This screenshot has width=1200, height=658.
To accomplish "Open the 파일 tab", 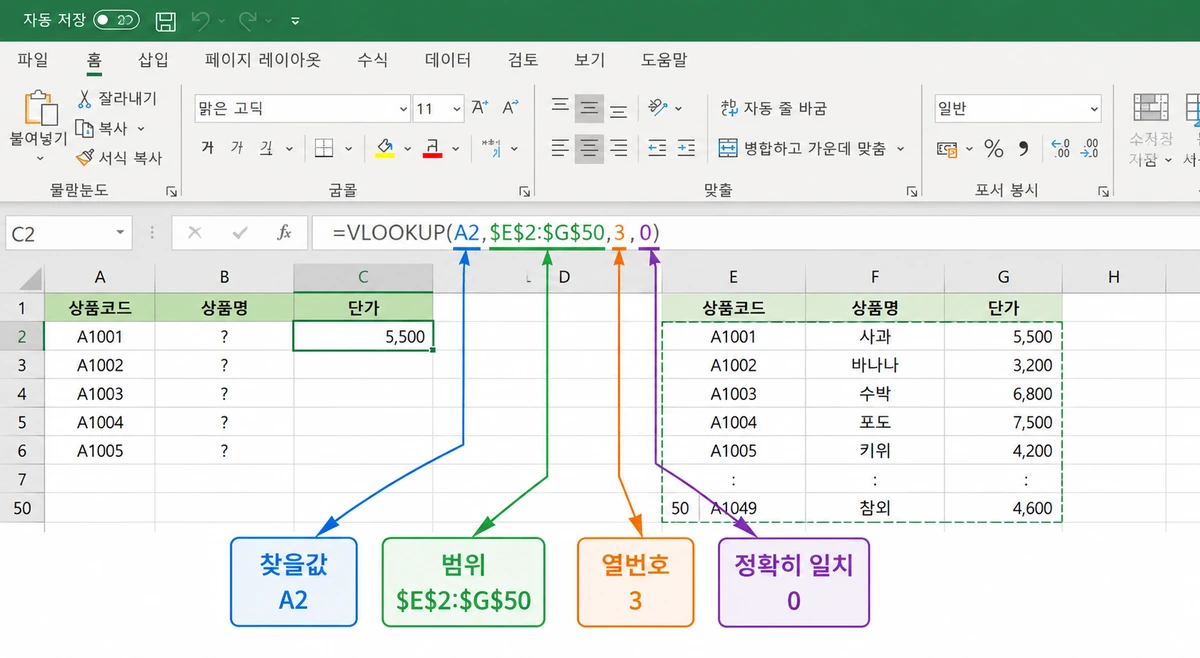I will (x=33, y=59).
